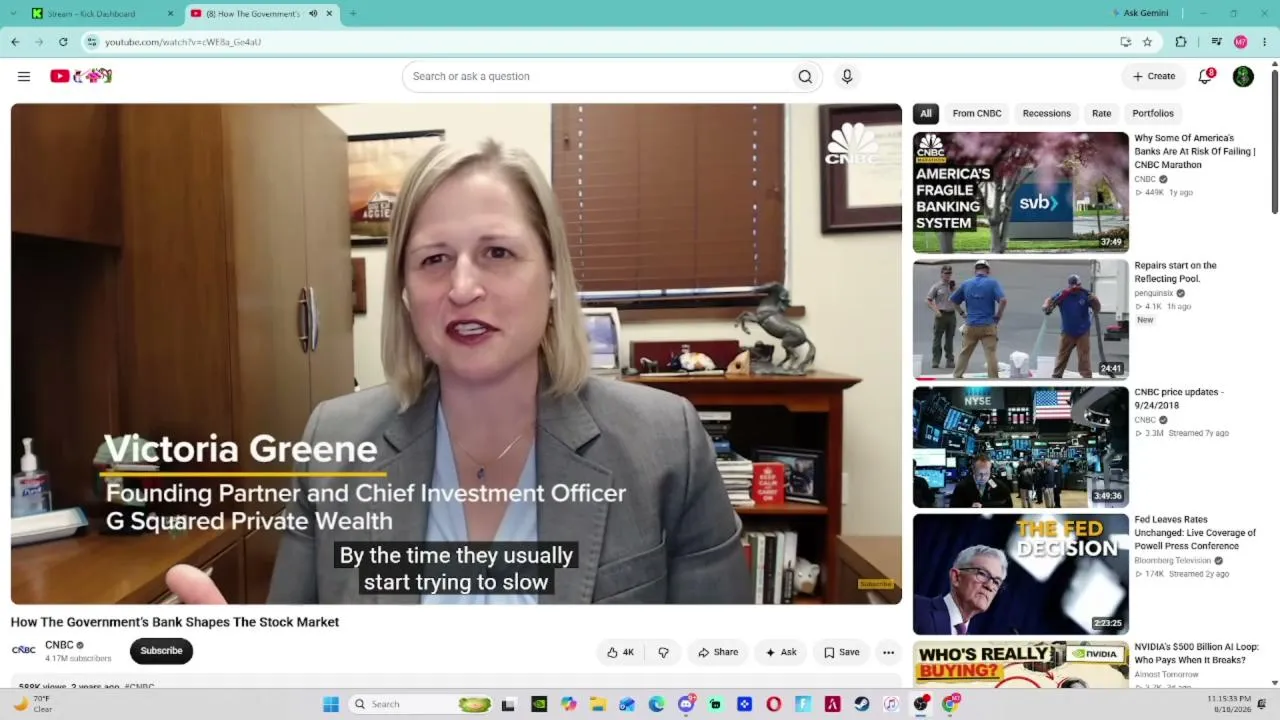
Task: Save the video to a playlist
Action: point(841,652)
